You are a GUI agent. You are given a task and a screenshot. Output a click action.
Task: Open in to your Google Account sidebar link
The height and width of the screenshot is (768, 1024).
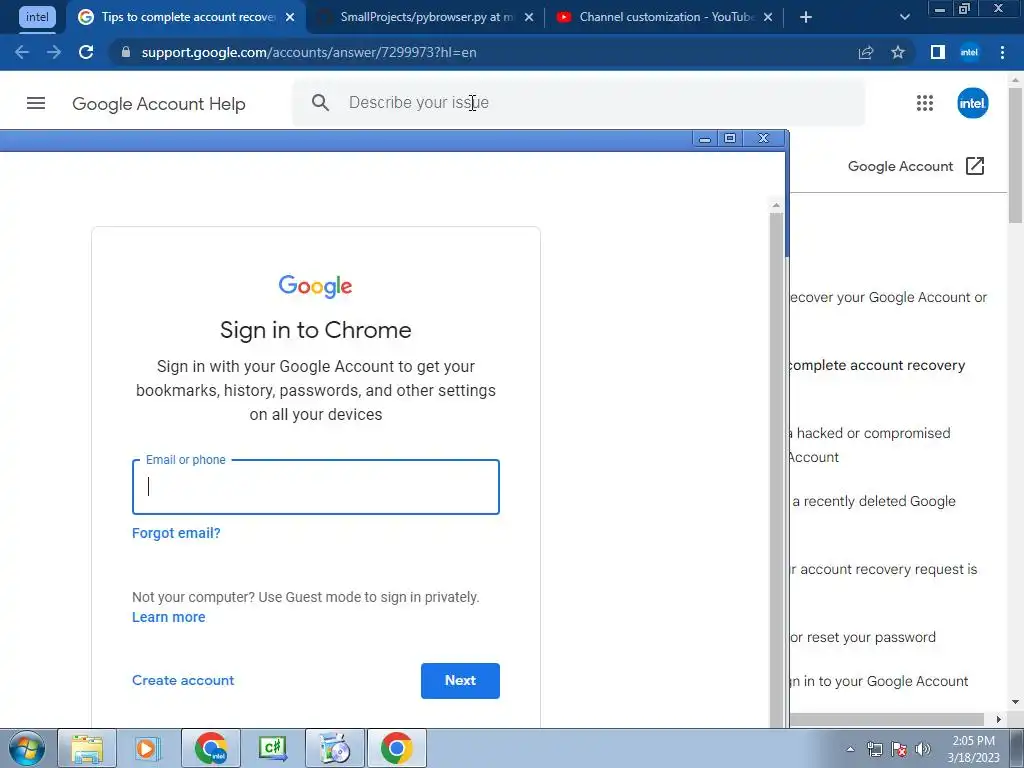[x=880, y=681]
